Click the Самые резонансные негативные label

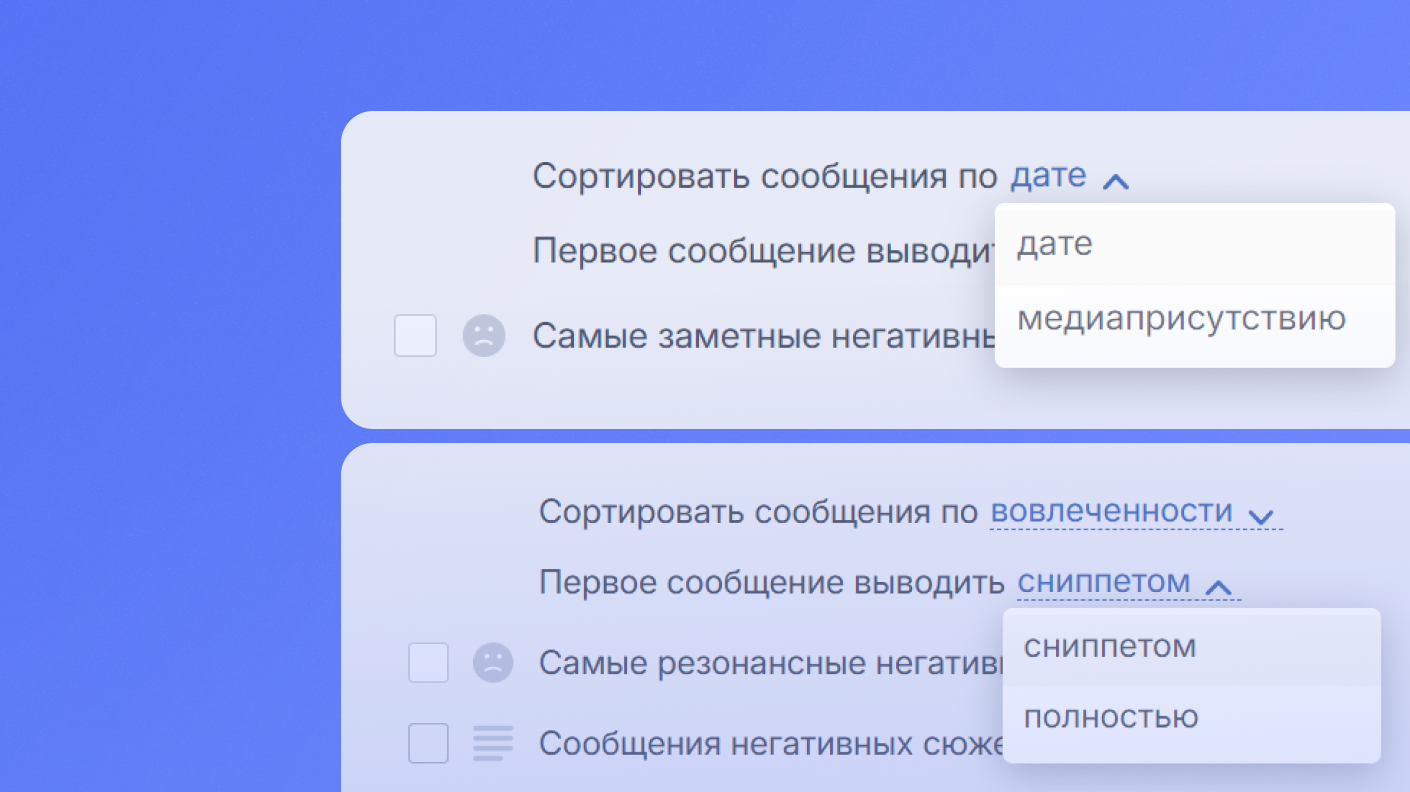click(x=771, y=663)
